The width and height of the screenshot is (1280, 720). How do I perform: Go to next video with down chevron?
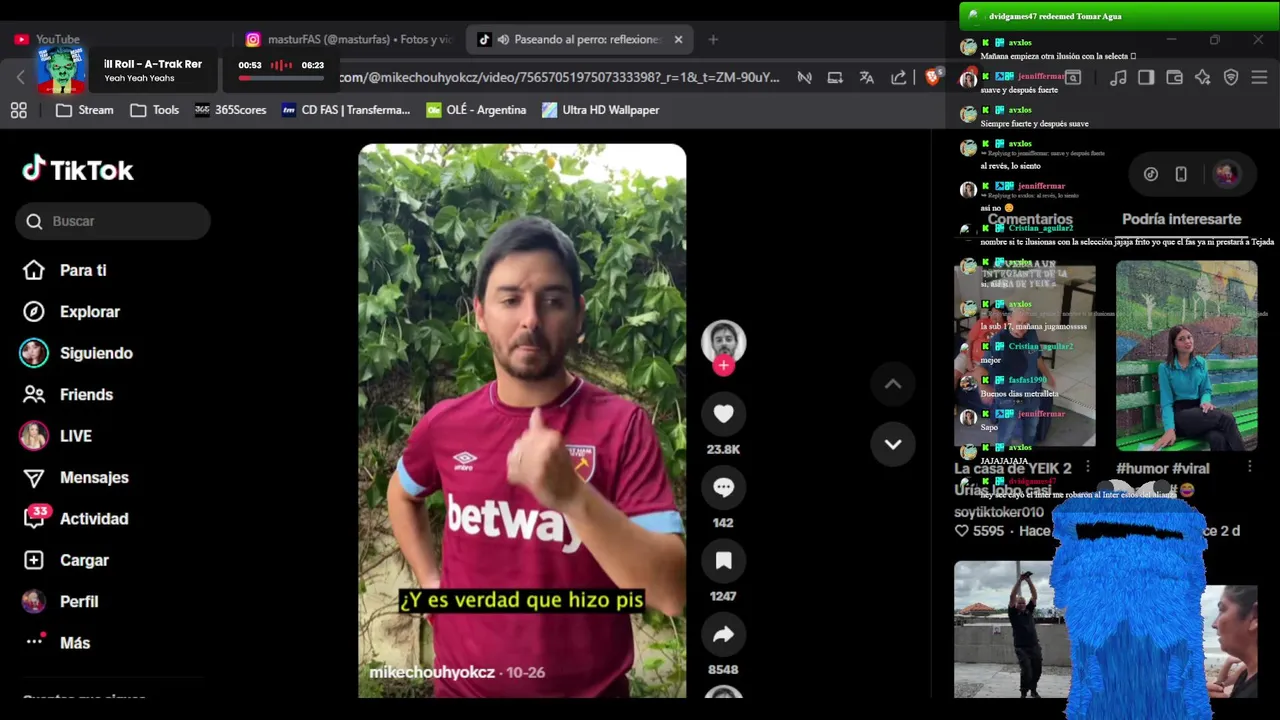coord(893,444)
